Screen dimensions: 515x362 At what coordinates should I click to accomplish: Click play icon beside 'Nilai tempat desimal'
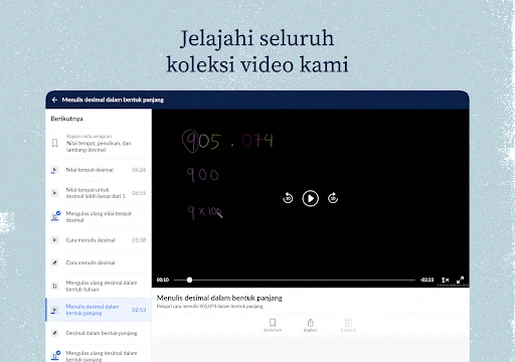(x=55, y=170)
